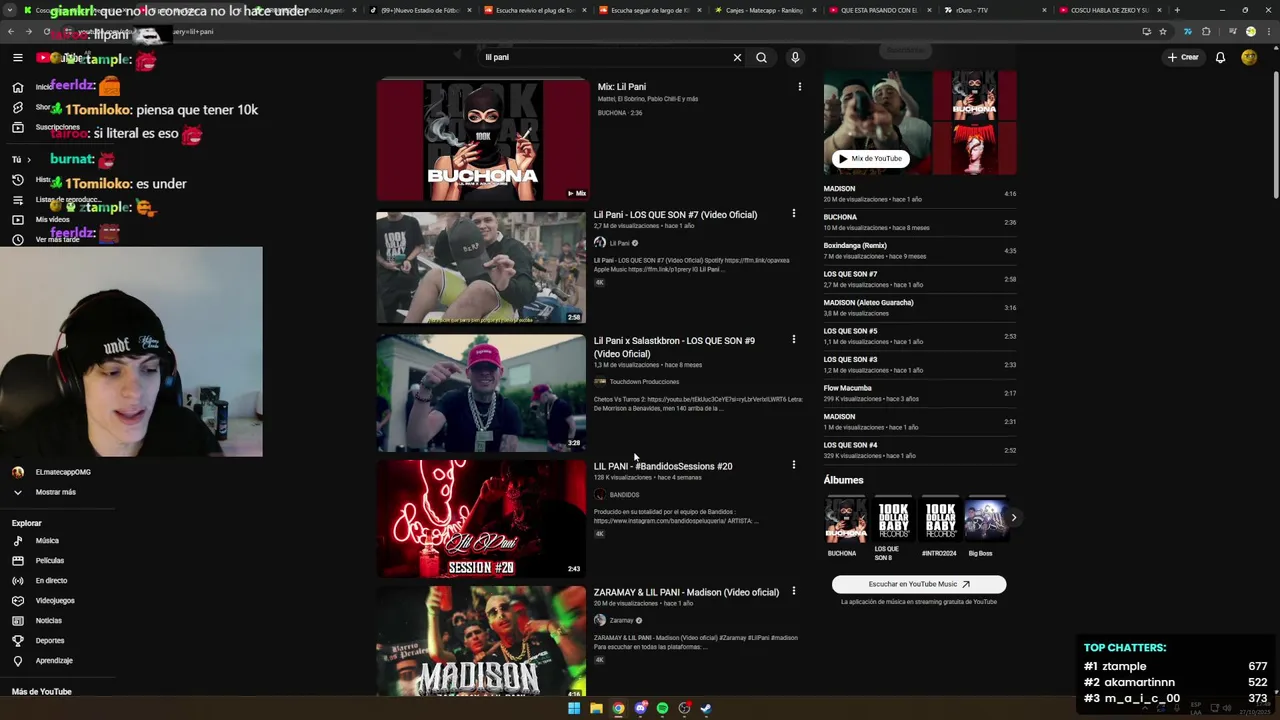Open options for Madison video result
The image size is (1280, 720).
(793, 591)
